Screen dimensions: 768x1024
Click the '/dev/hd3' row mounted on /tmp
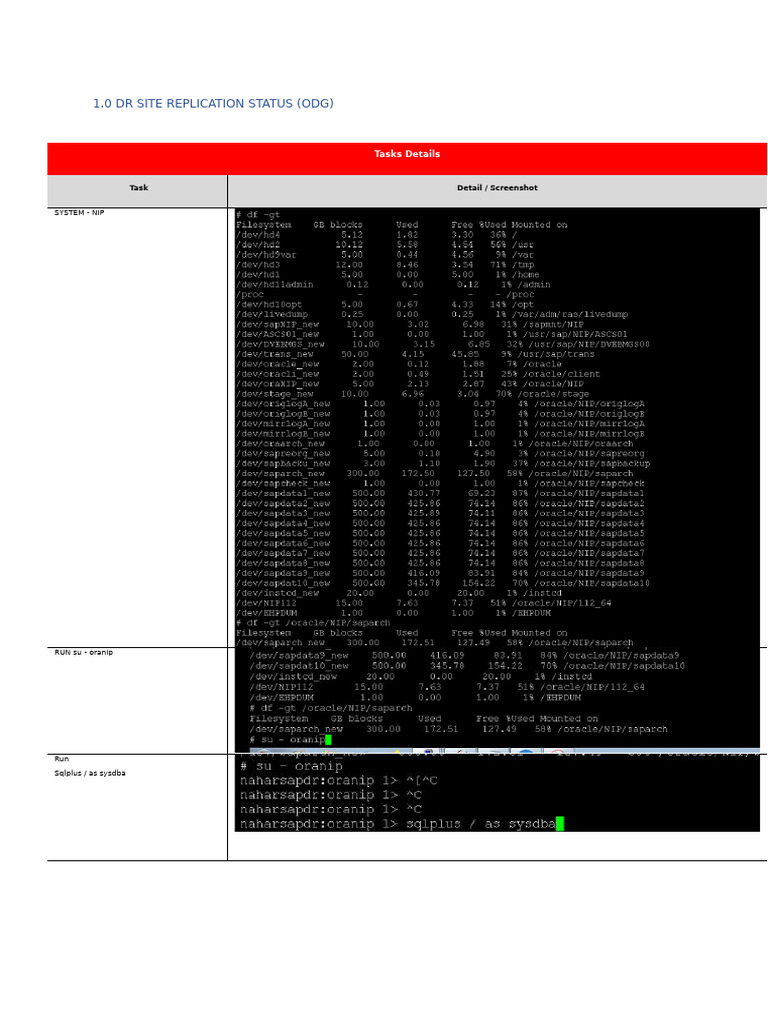pos(385,264)
